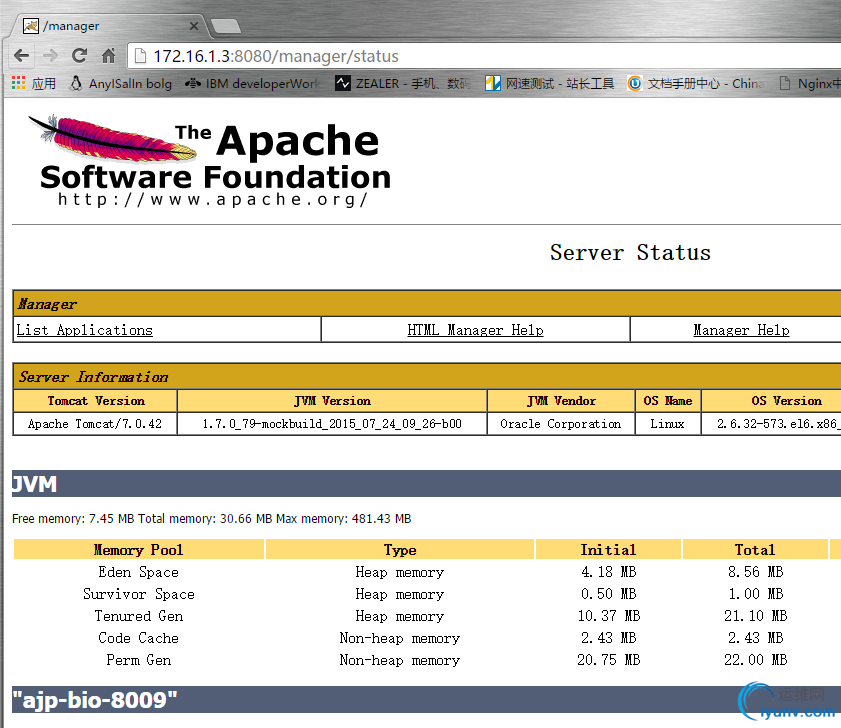Click the OS Name column header

pos(668,401)
